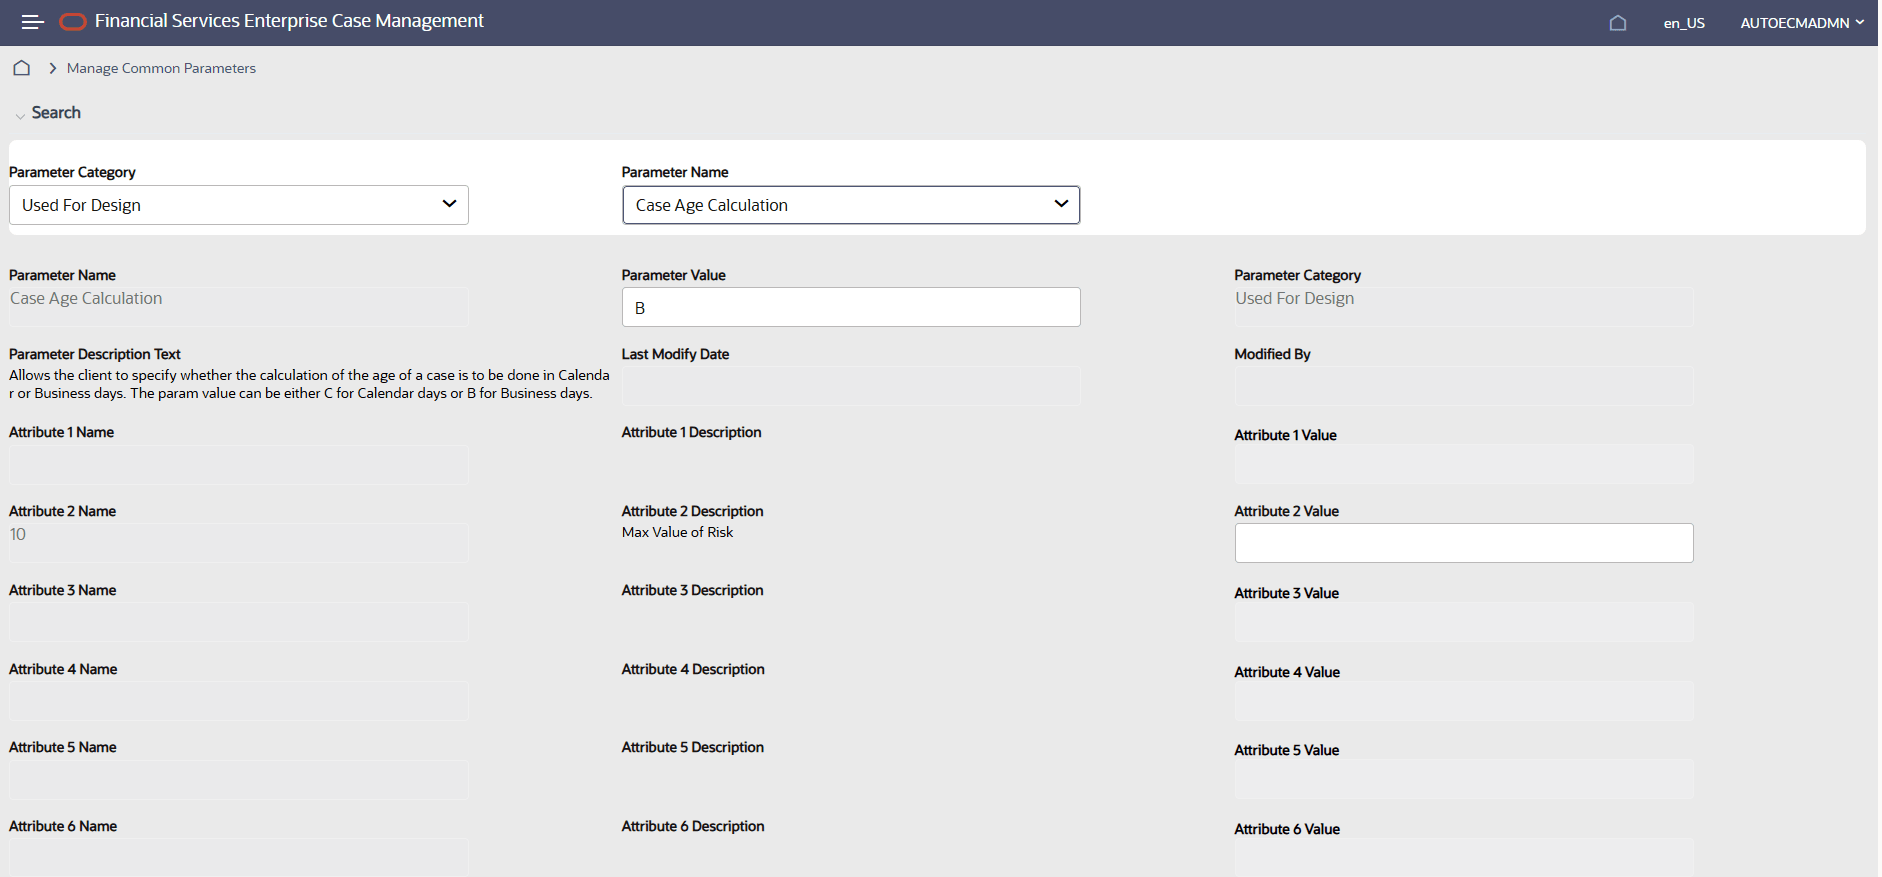Click the Financial Services Enterprise Case Management title
The width and height of the screenshot is (1882, 877).
pyautogui.click(x=289, y=21)
